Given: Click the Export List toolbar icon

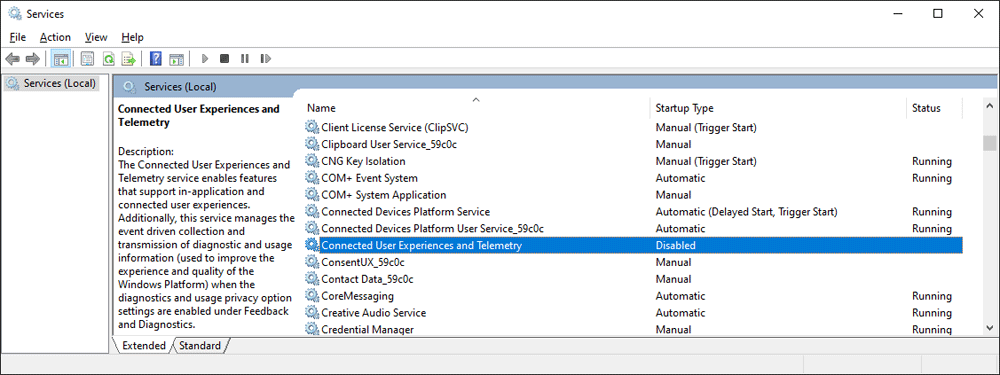Looking at the screenshot, I should 129,59.
